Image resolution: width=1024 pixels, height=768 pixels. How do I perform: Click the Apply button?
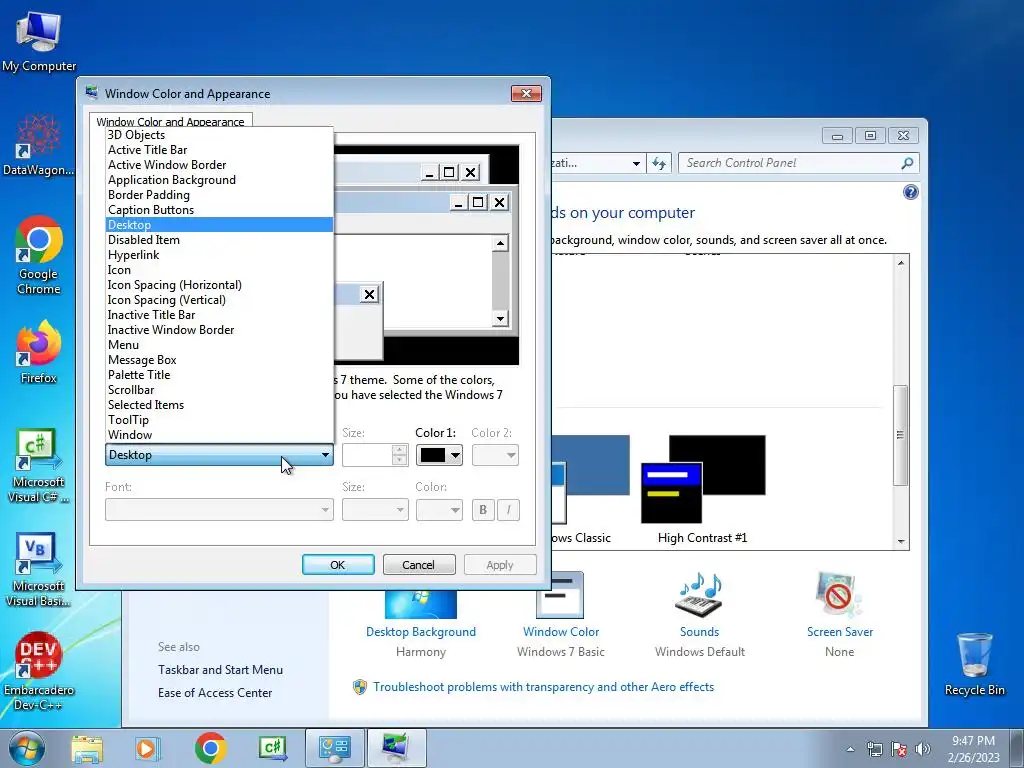click(x=500, y=565)
